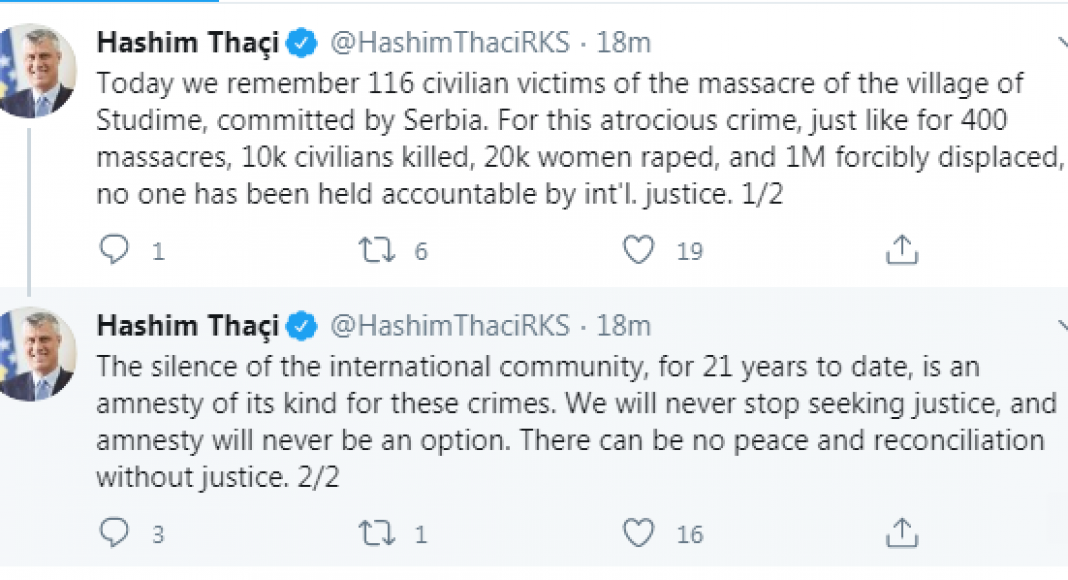Like the second tweet with 16 likes

click(639, 533)
